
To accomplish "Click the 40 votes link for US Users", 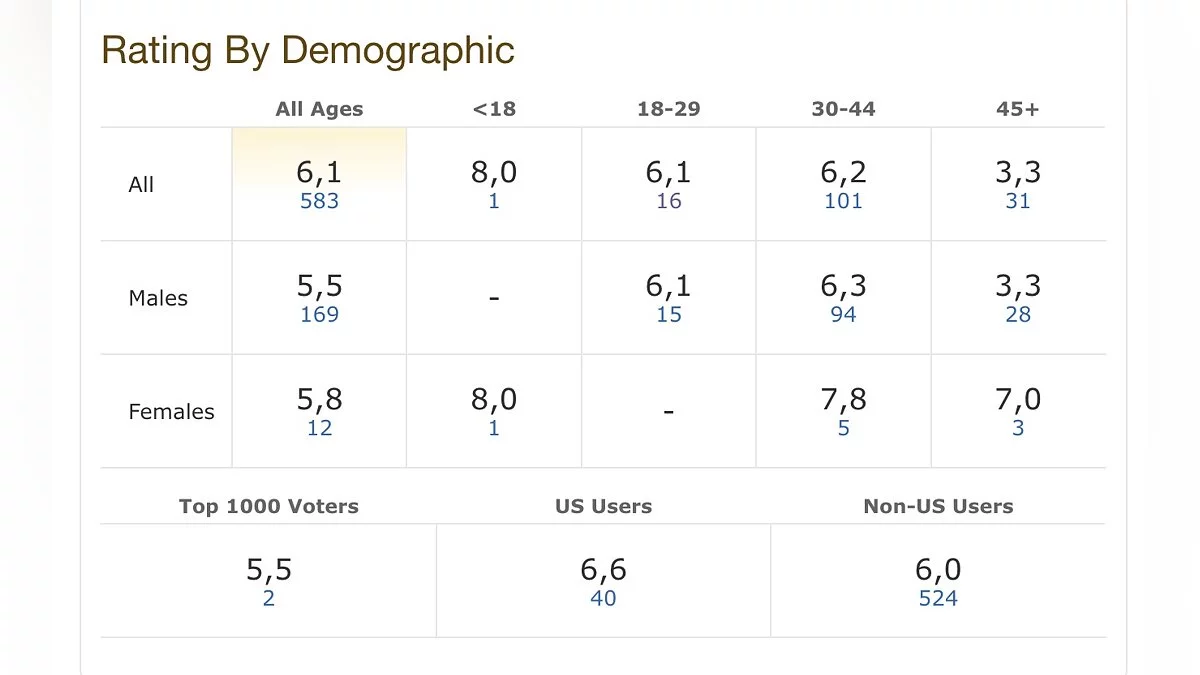I will point(603,599).
